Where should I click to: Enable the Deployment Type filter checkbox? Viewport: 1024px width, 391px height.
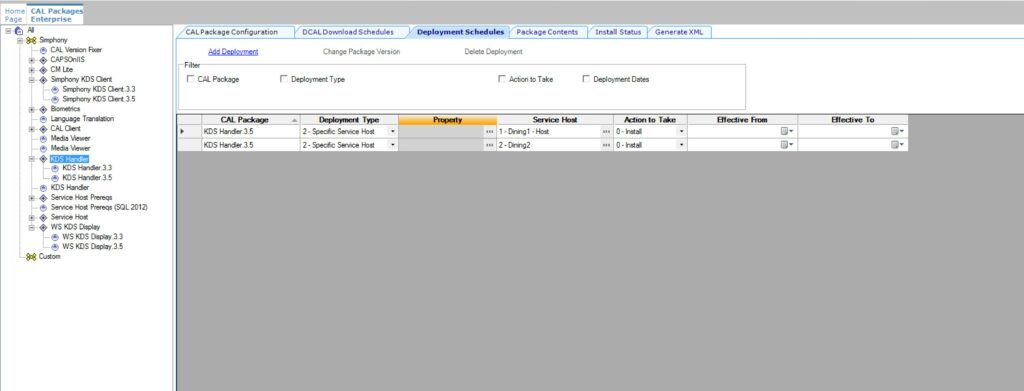point(284,79)
